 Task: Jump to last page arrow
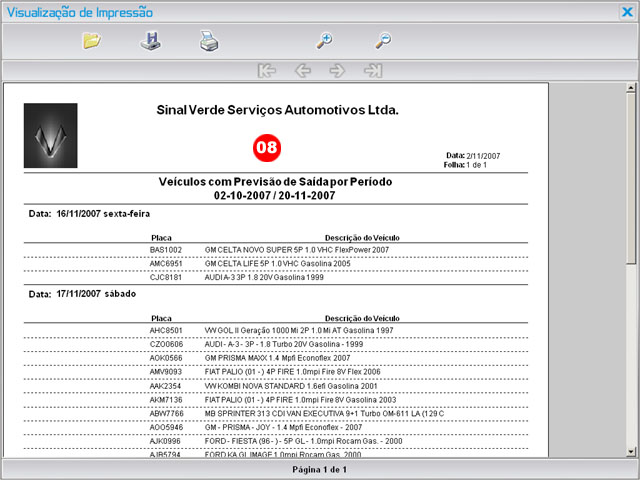[373, 71]
